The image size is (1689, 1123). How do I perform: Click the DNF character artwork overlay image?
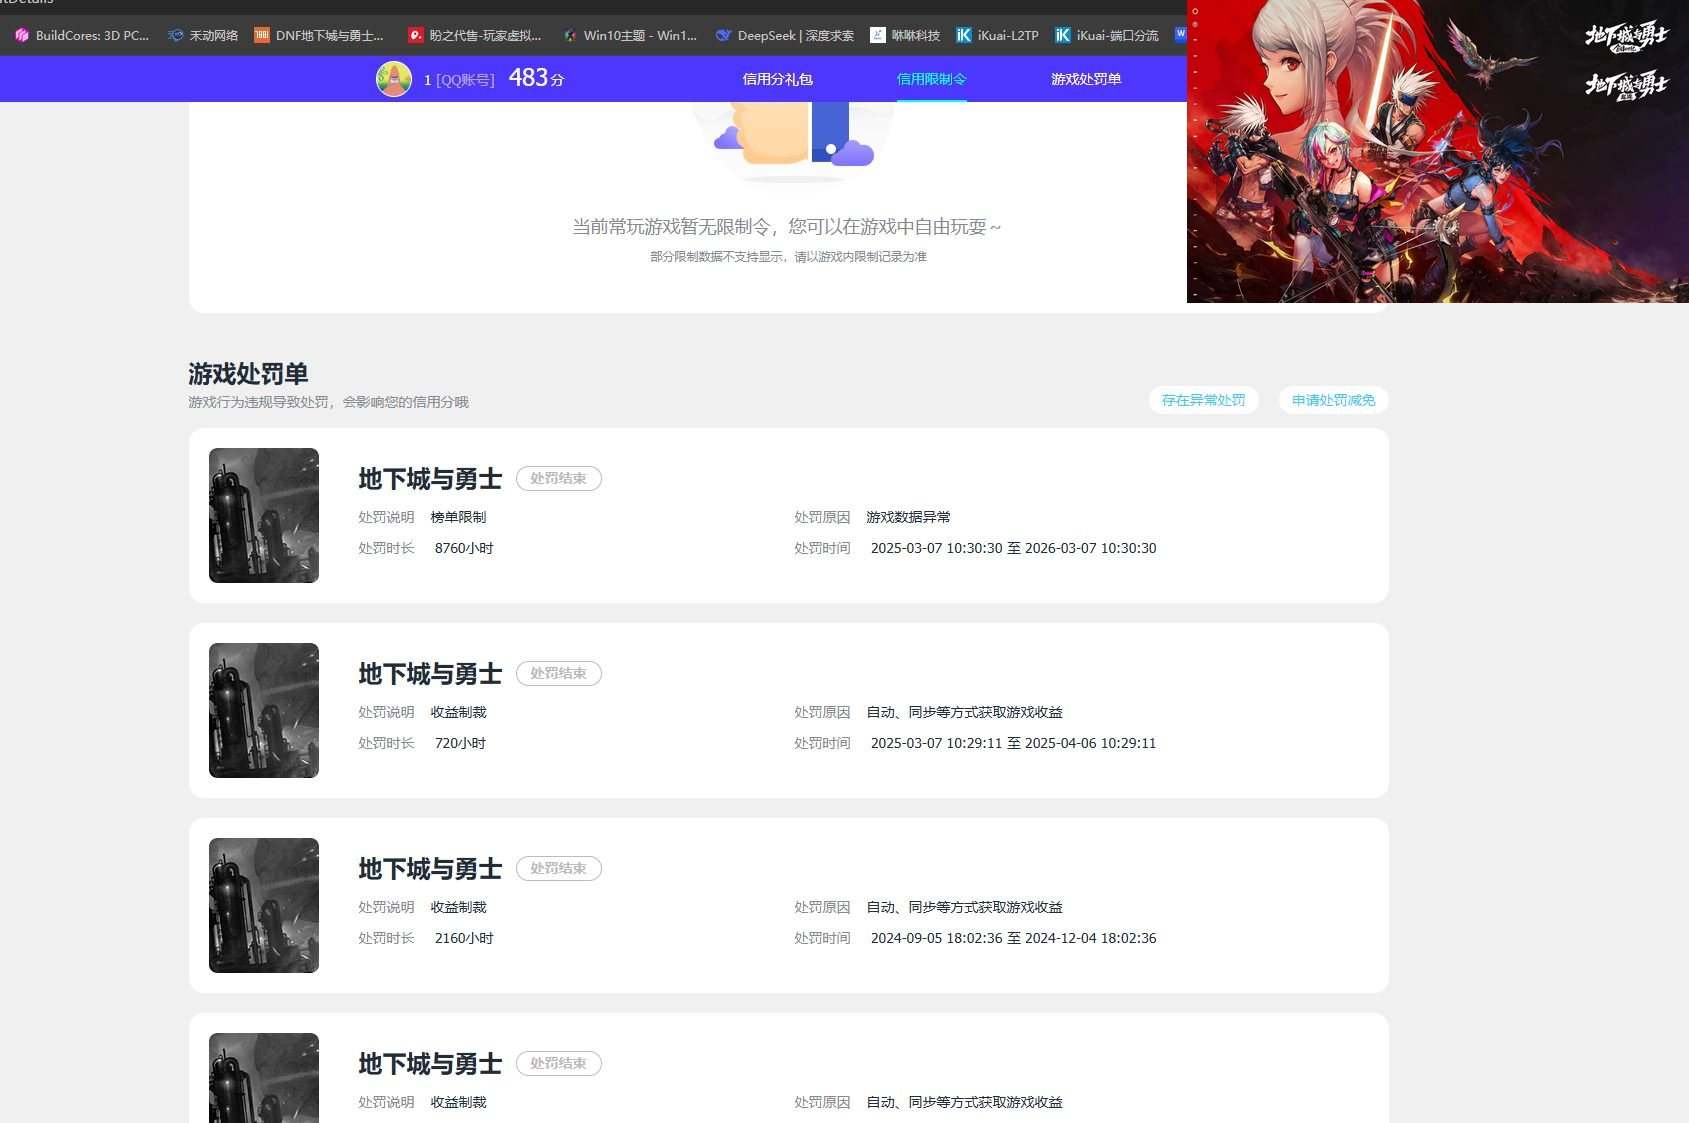coord(1437,151)
